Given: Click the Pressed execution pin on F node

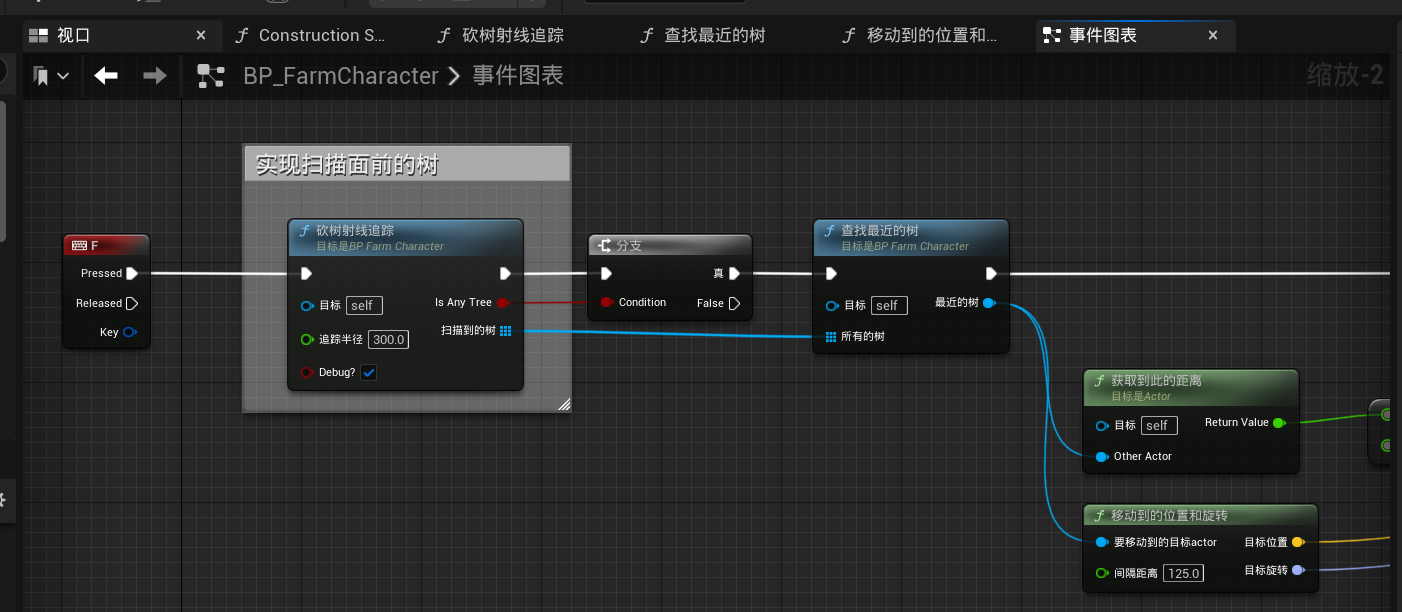Looking at the screenshot, I should click(x=132, y=273).
